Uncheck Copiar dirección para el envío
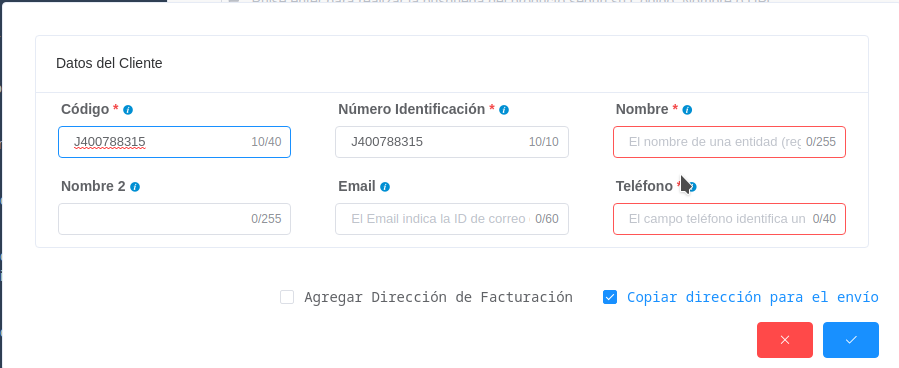Image resolution: width=899 pixels, height=368 pixels. point(610,297)
